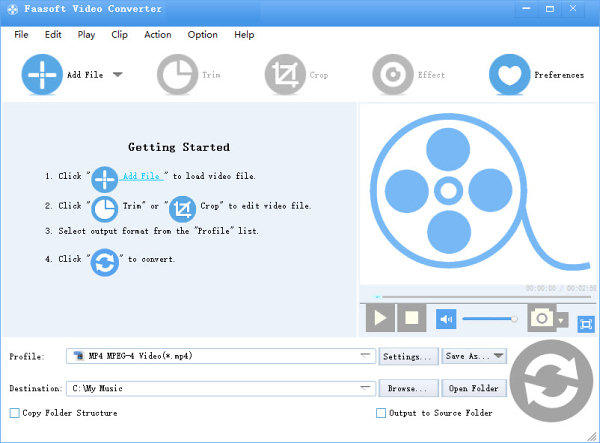
Task: Click the blue Add File plus icon in the toolbar
Action: point(42,75)
